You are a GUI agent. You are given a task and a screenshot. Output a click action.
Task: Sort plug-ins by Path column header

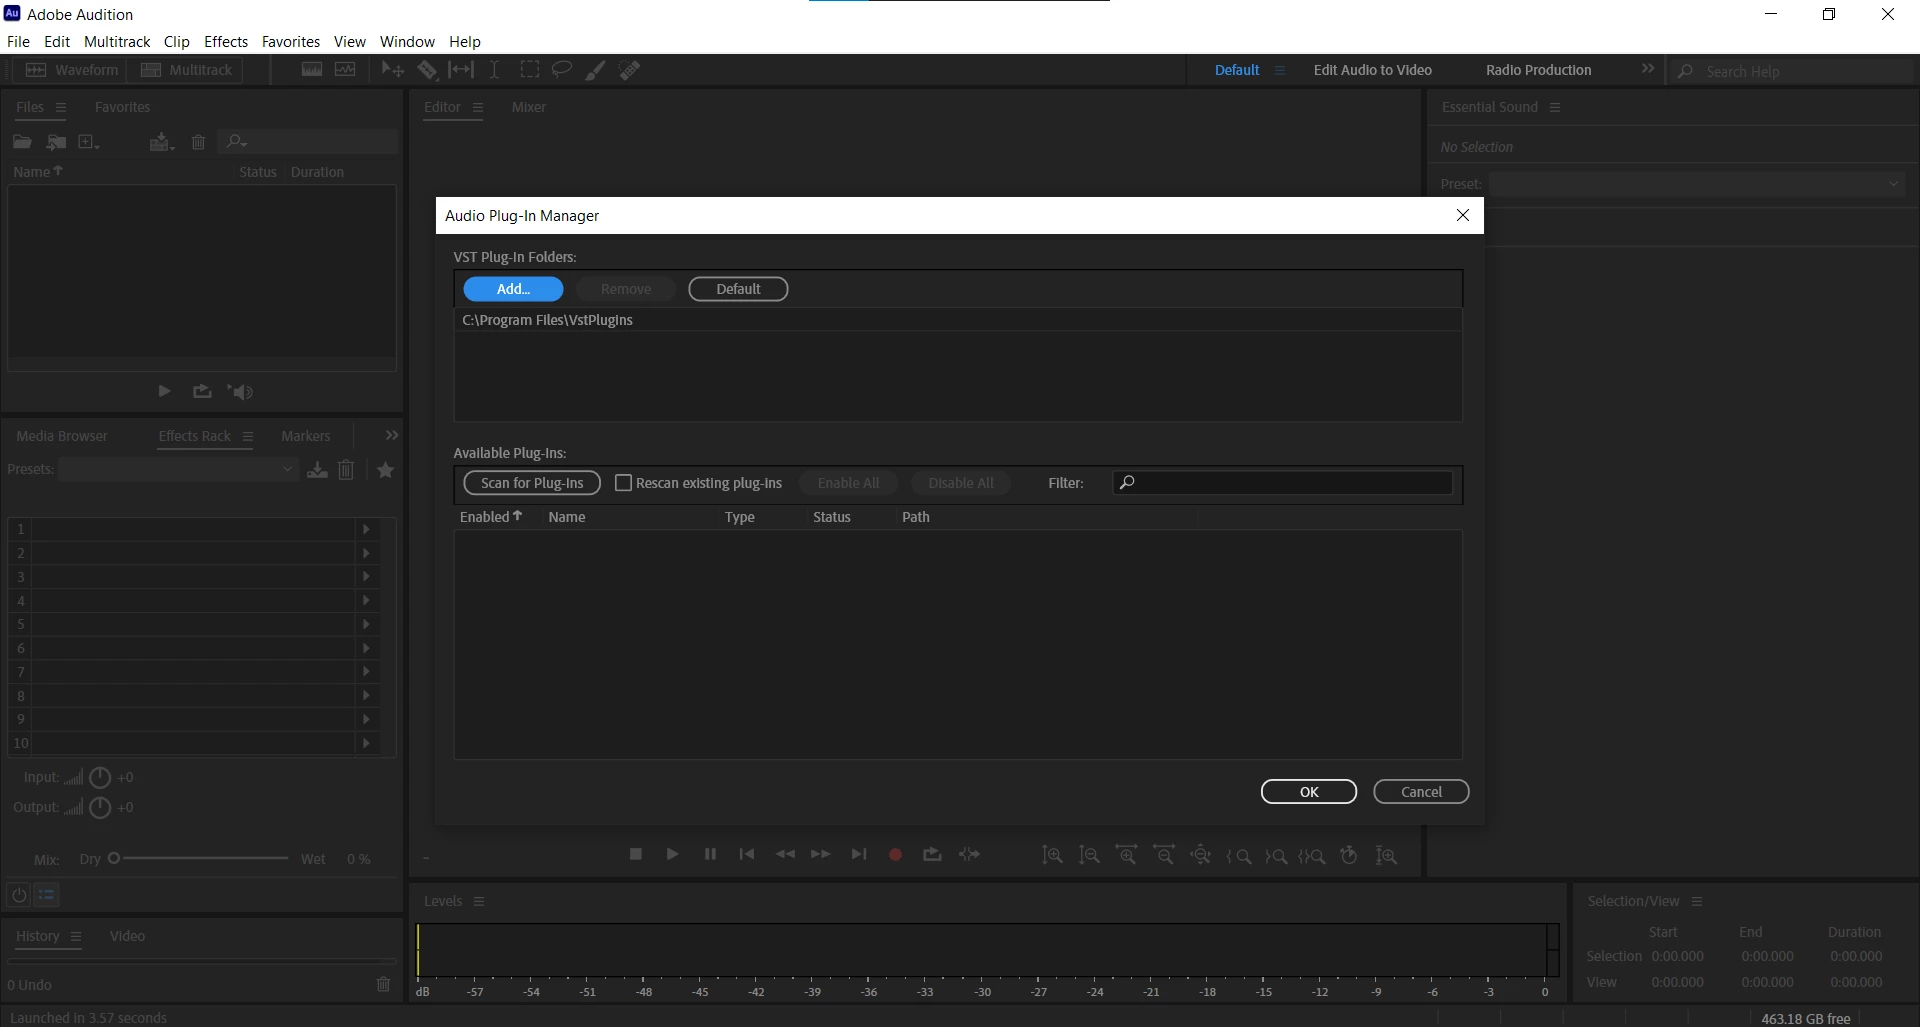916,517
